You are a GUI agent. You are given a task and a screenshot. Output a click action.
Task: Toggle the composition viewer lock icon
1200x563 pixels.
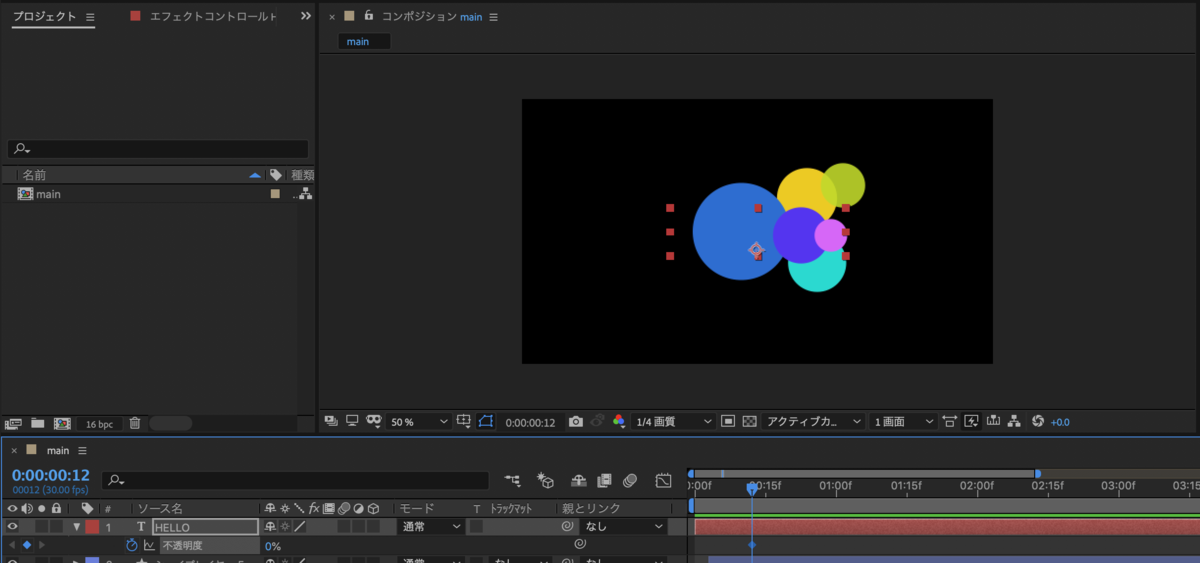tap(369, 16)
